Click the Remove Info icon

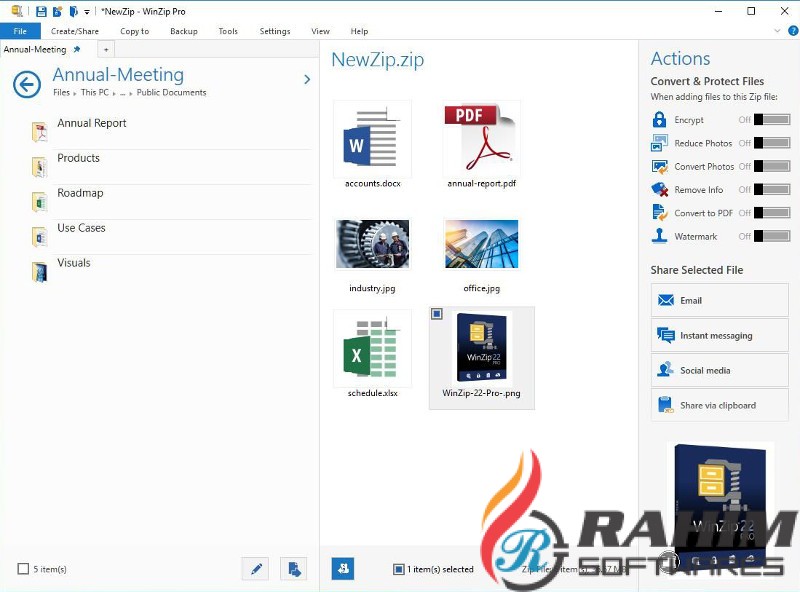point(659,189)
